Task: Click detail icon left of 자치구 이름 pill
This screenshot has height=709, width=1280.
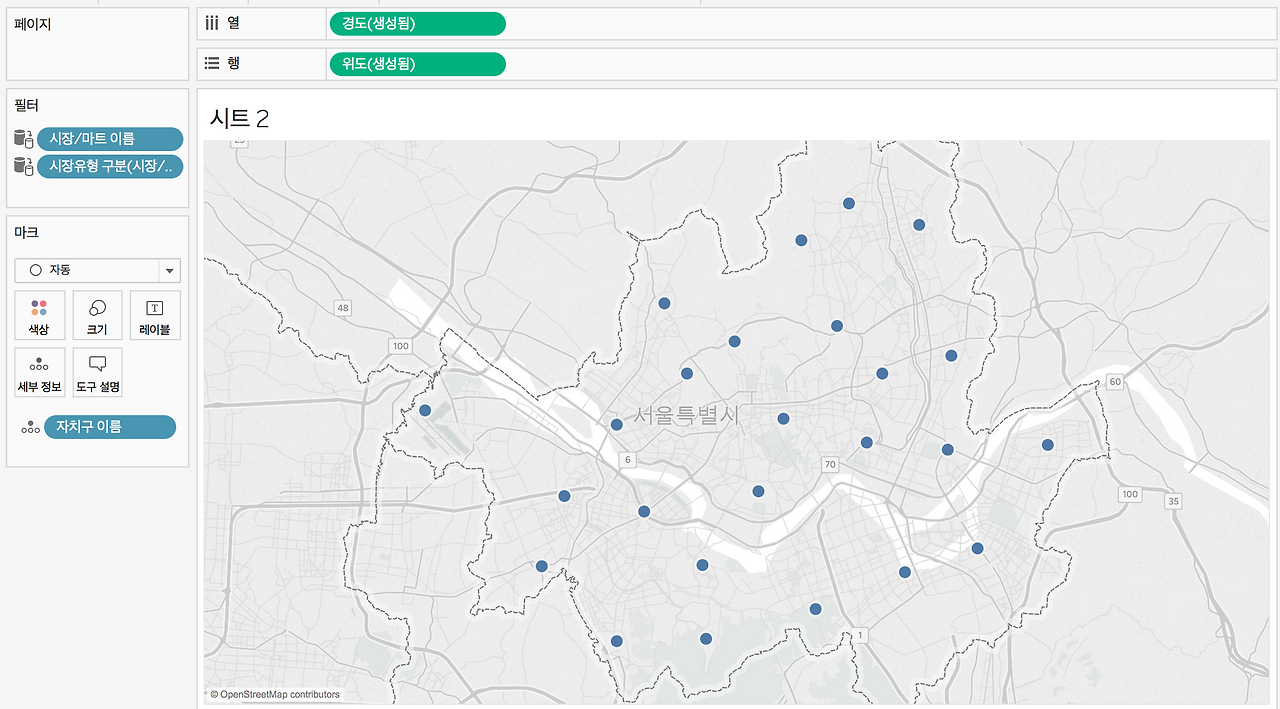Action: point(31,428)
